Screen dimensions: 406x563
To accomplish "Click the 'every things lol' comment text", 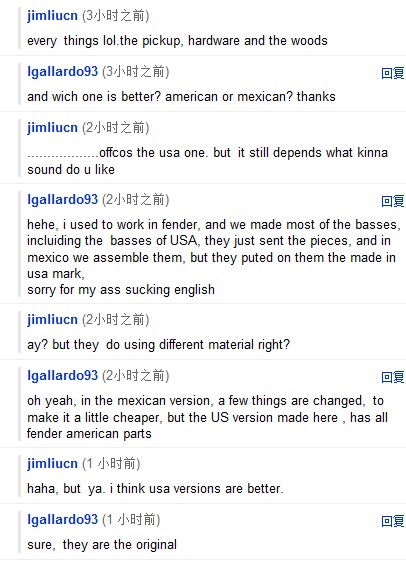I will click(x=177, y=41).
